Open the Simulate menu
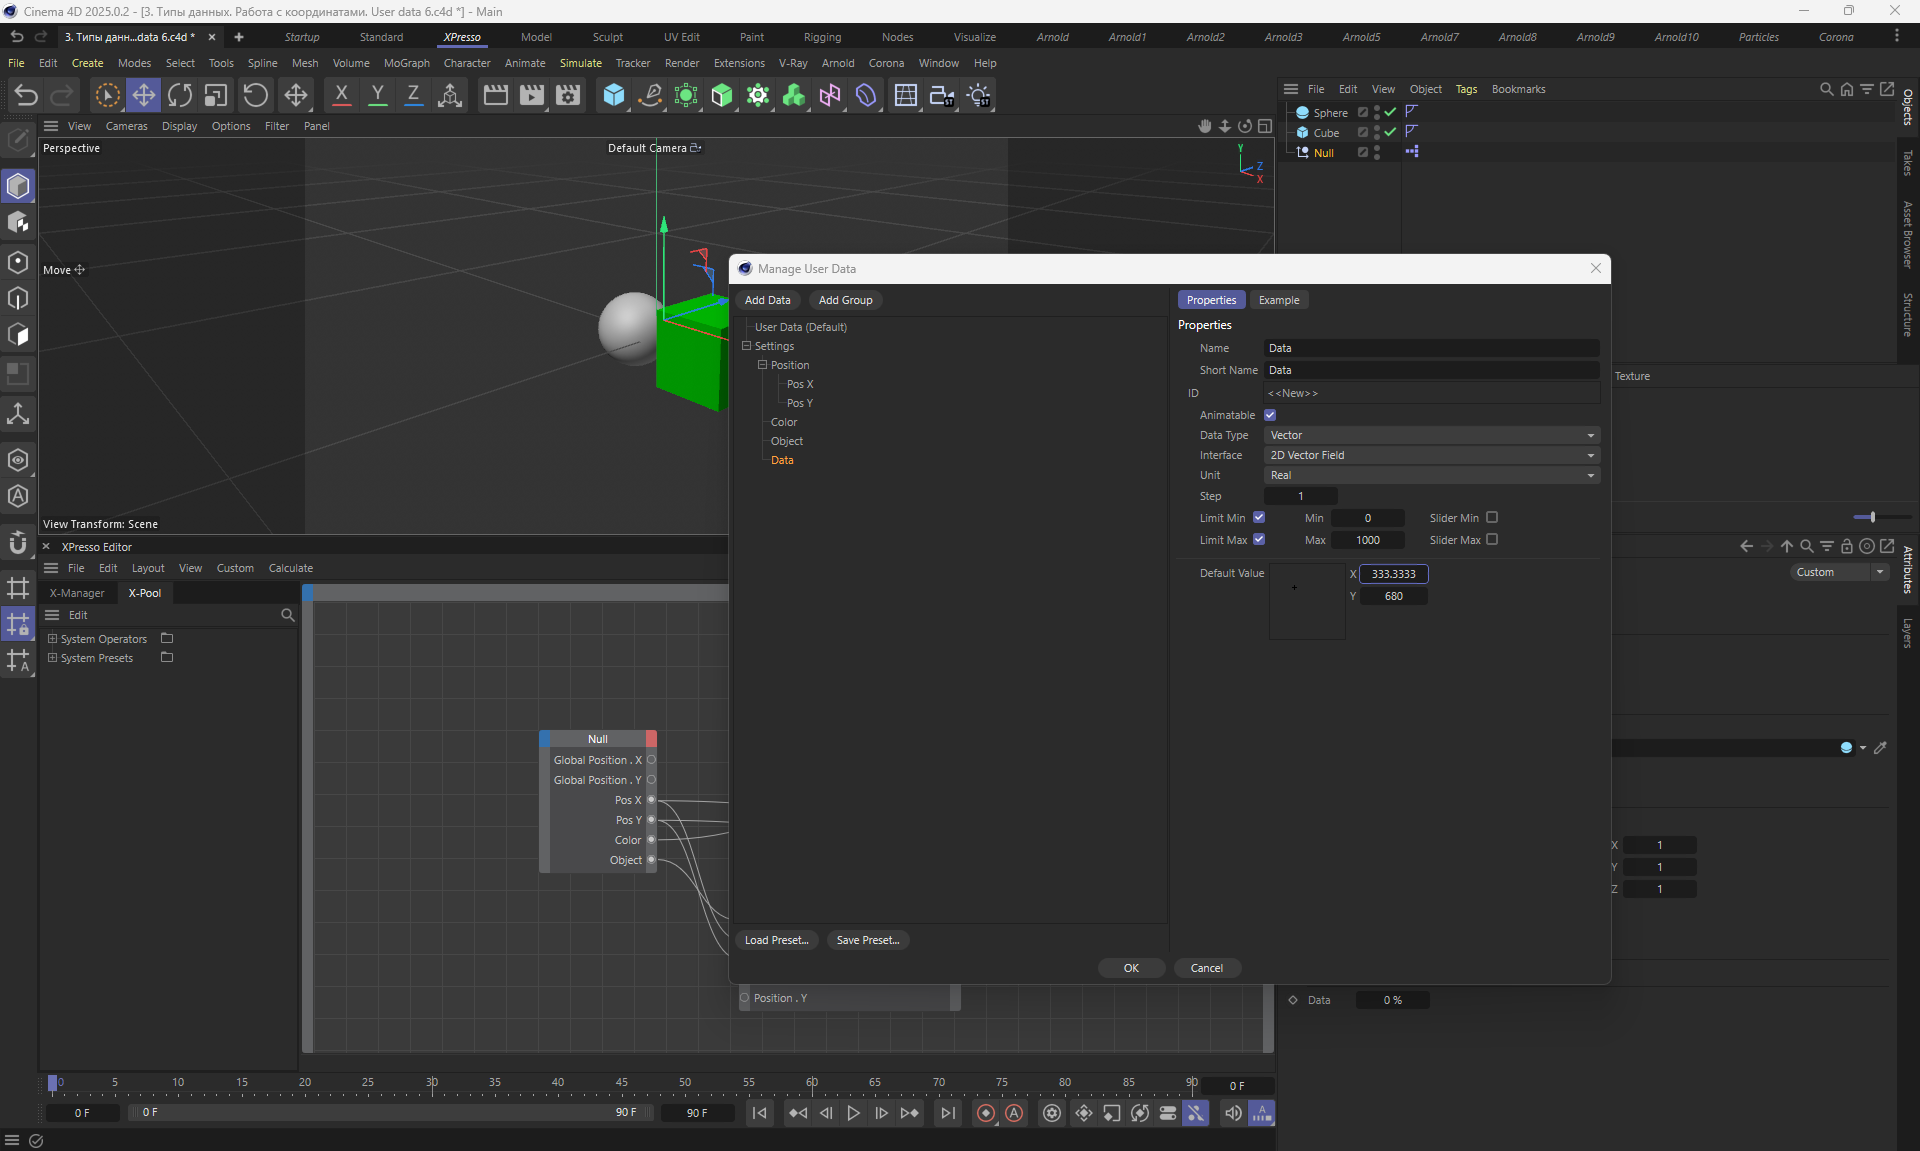This screenshot has height=1151, width=1920. point(580,63)
